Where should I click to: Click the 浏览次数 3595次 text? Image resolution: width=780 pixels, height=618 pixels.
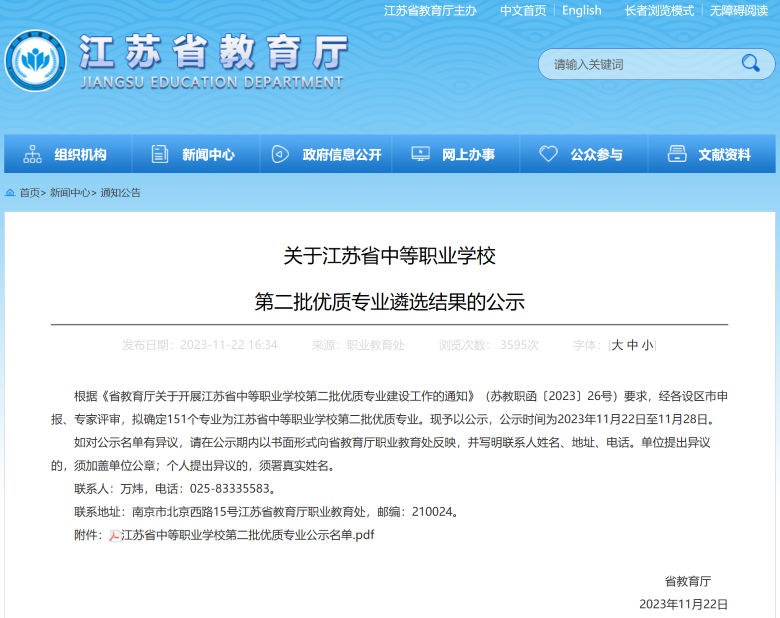(x=488, y=345)
